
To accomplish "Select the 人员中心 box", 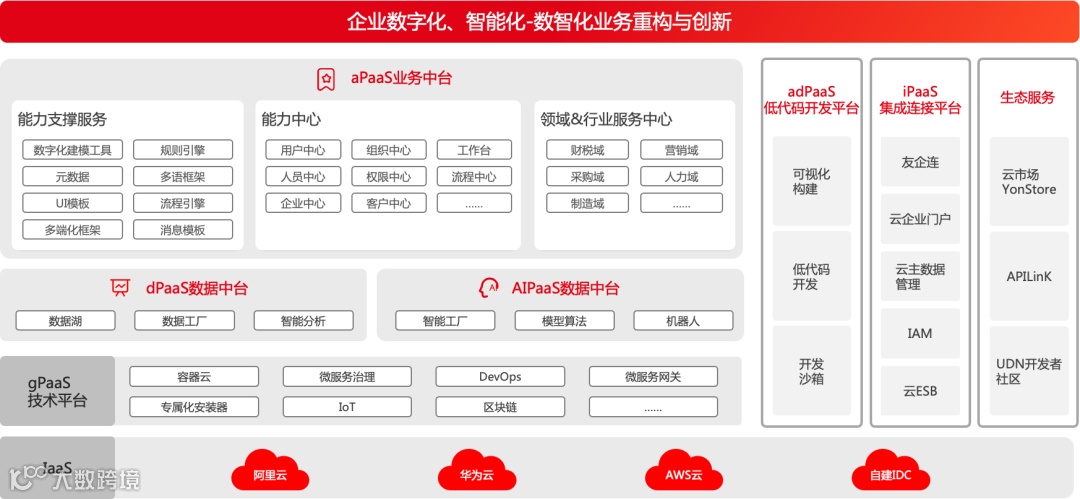I will point(303,176).
